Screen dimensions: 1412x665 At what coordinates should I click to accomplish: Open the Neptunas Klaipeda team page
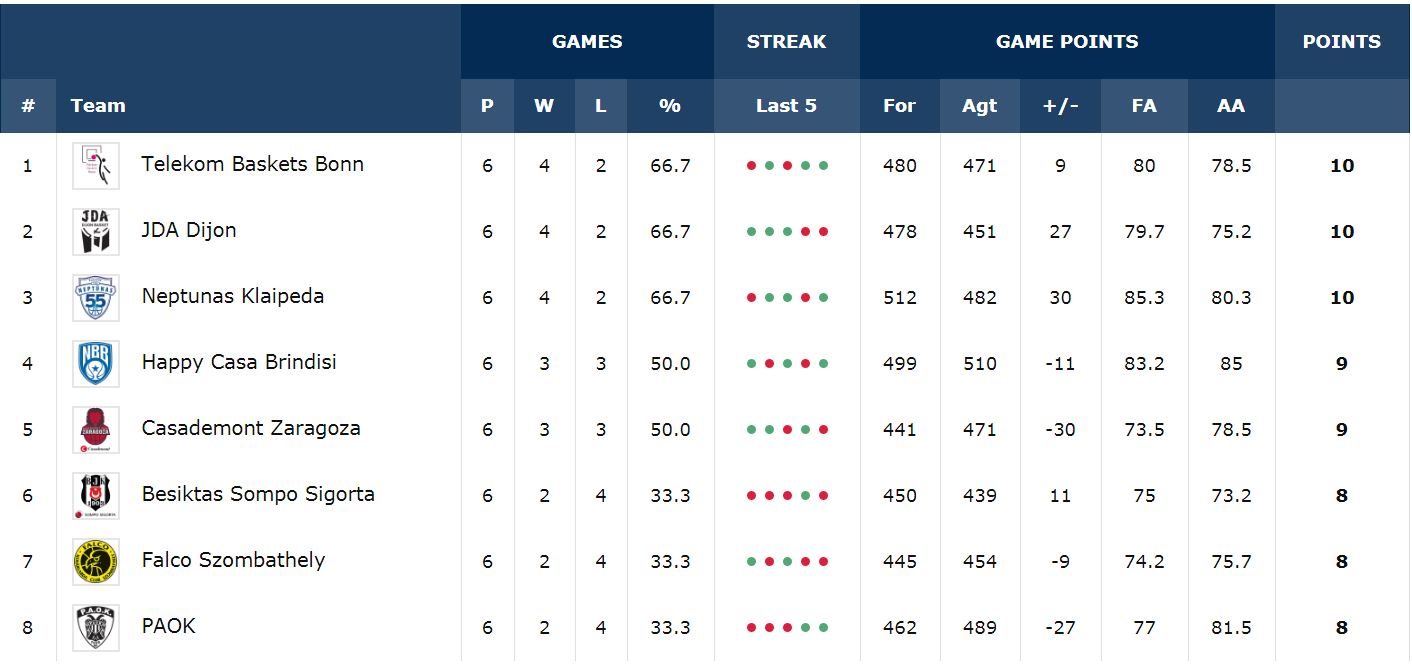coord(232,296)
